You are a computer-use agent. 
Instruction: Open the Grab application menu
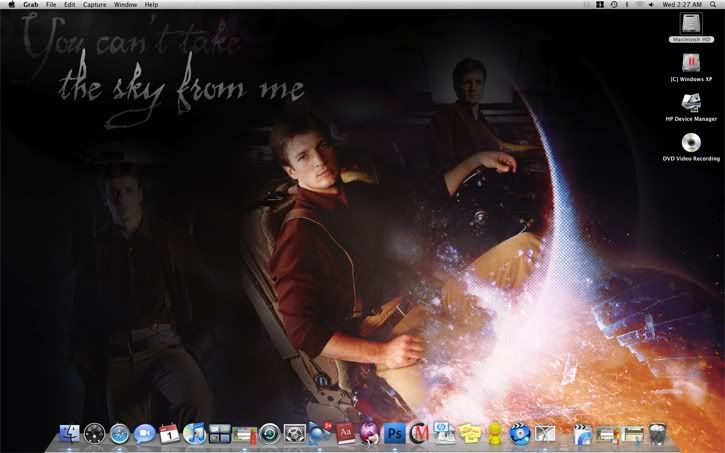(31, 5)
